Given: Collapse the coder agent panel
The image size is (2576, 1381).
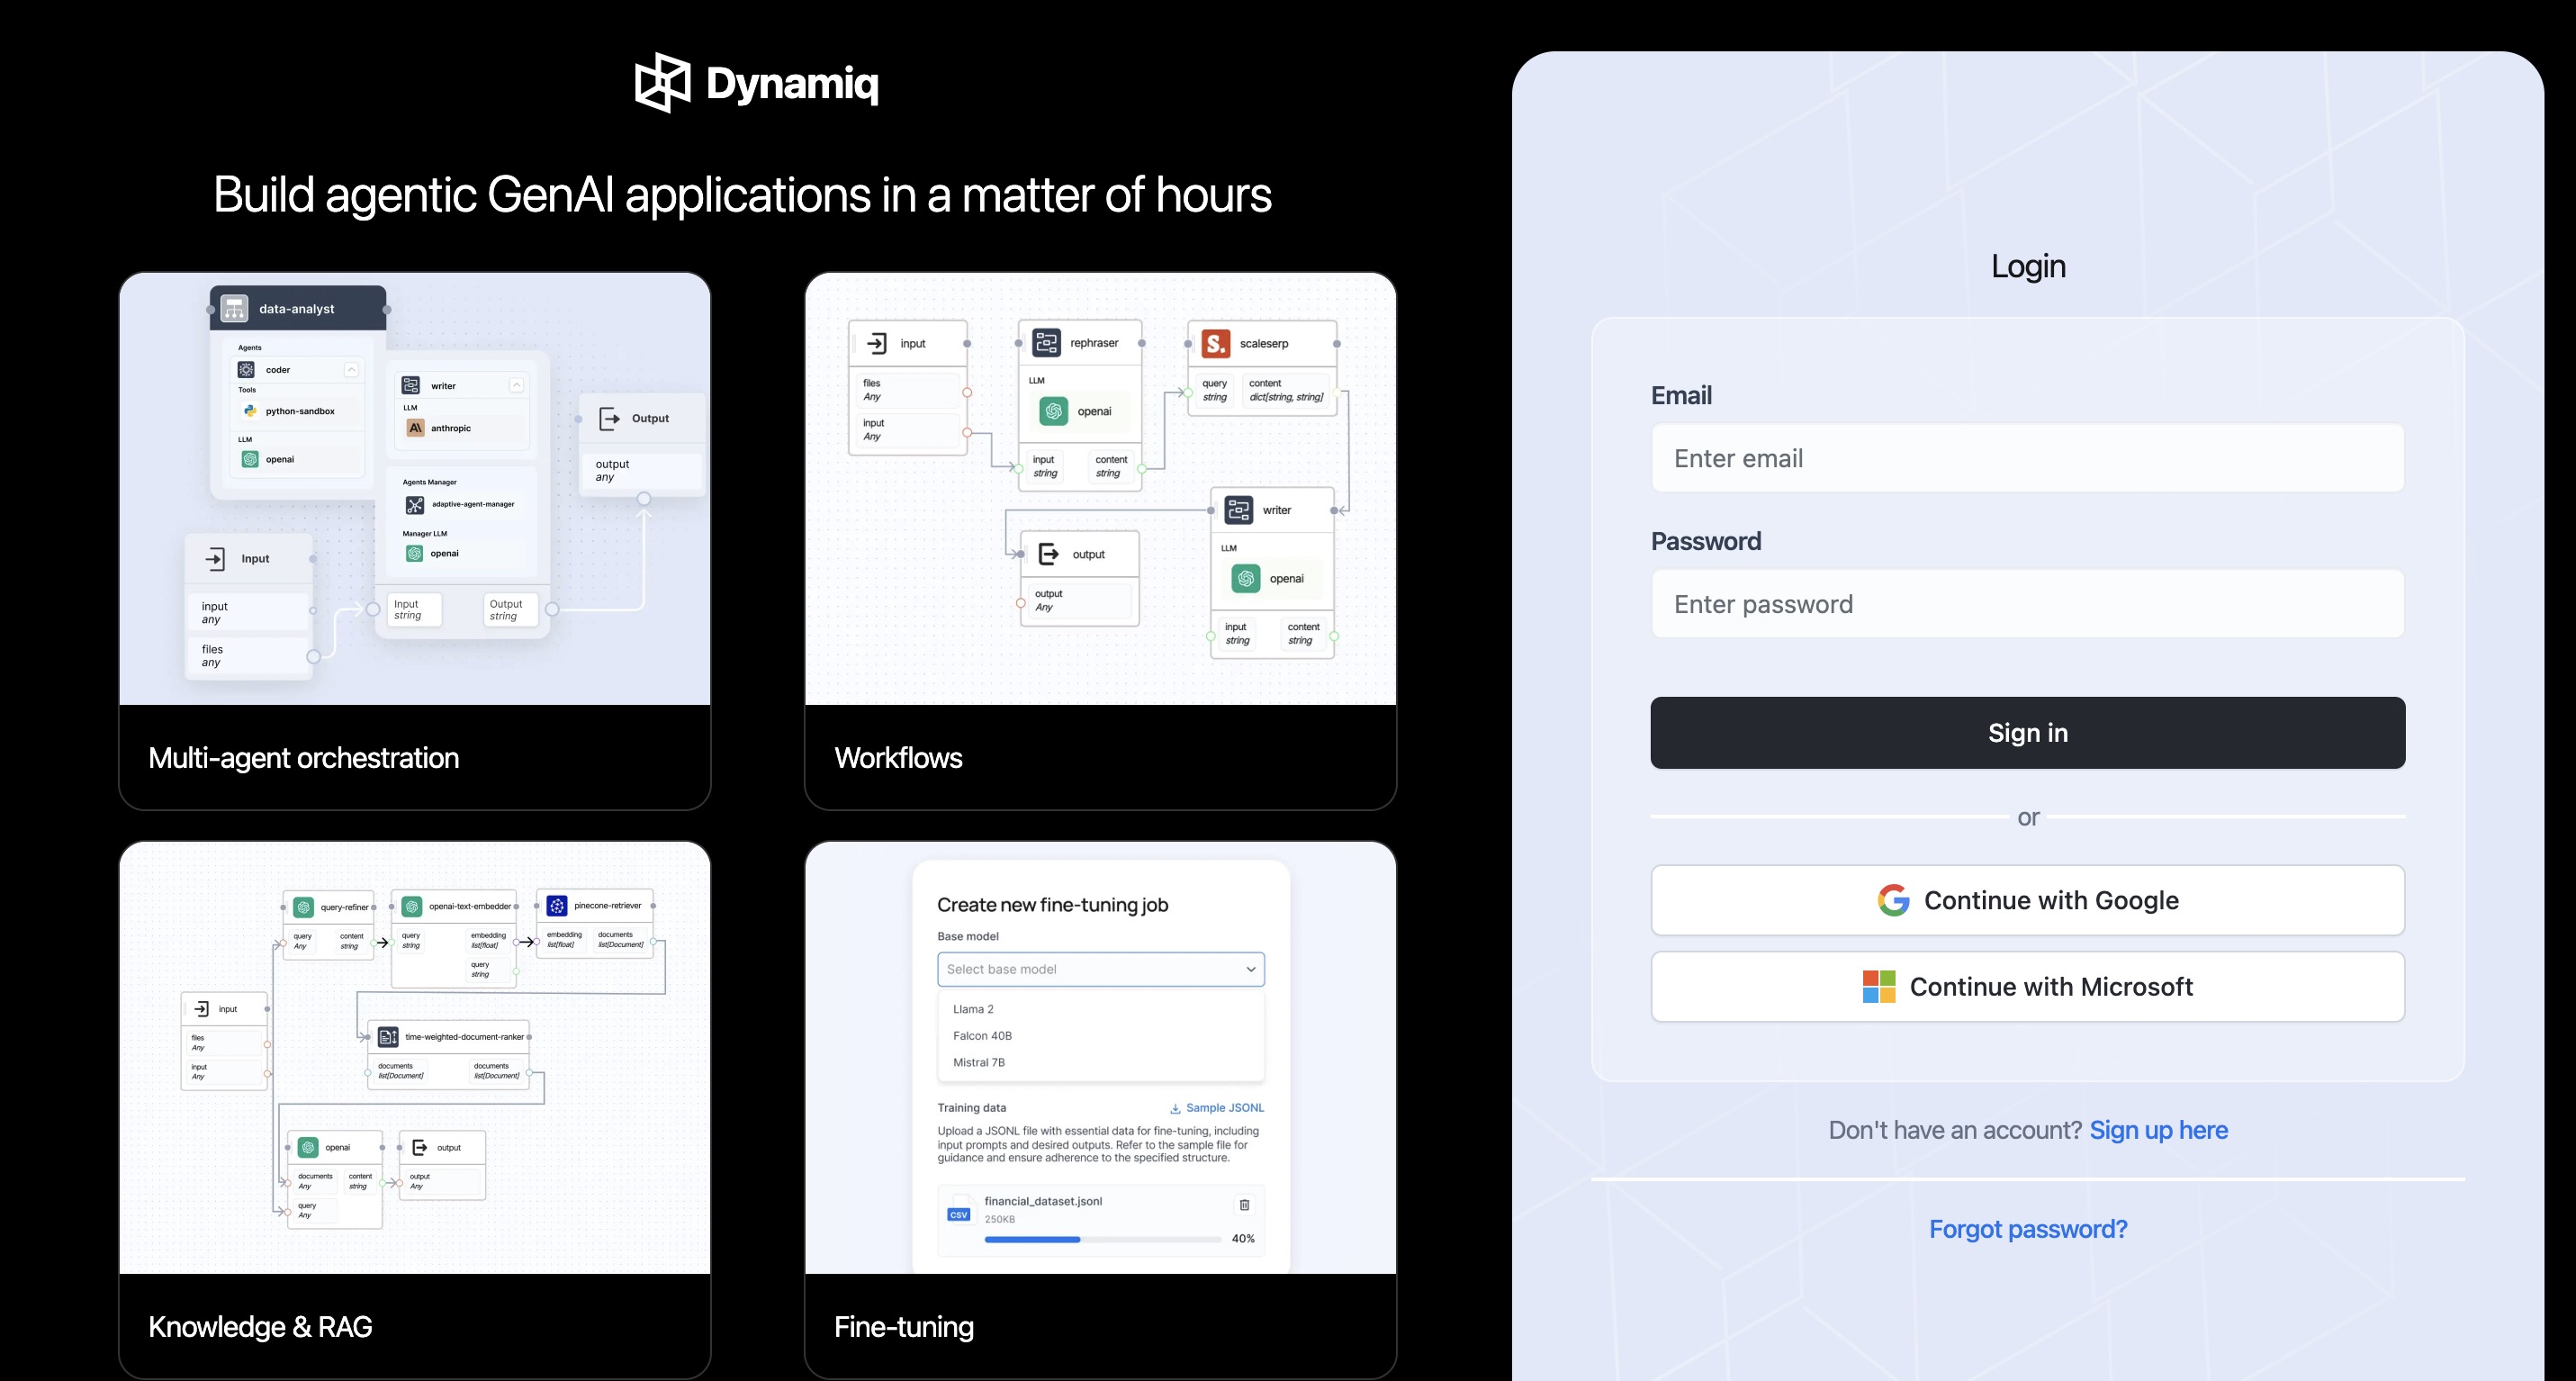Looking at the screenshot, I should click(x=351, y=368).
